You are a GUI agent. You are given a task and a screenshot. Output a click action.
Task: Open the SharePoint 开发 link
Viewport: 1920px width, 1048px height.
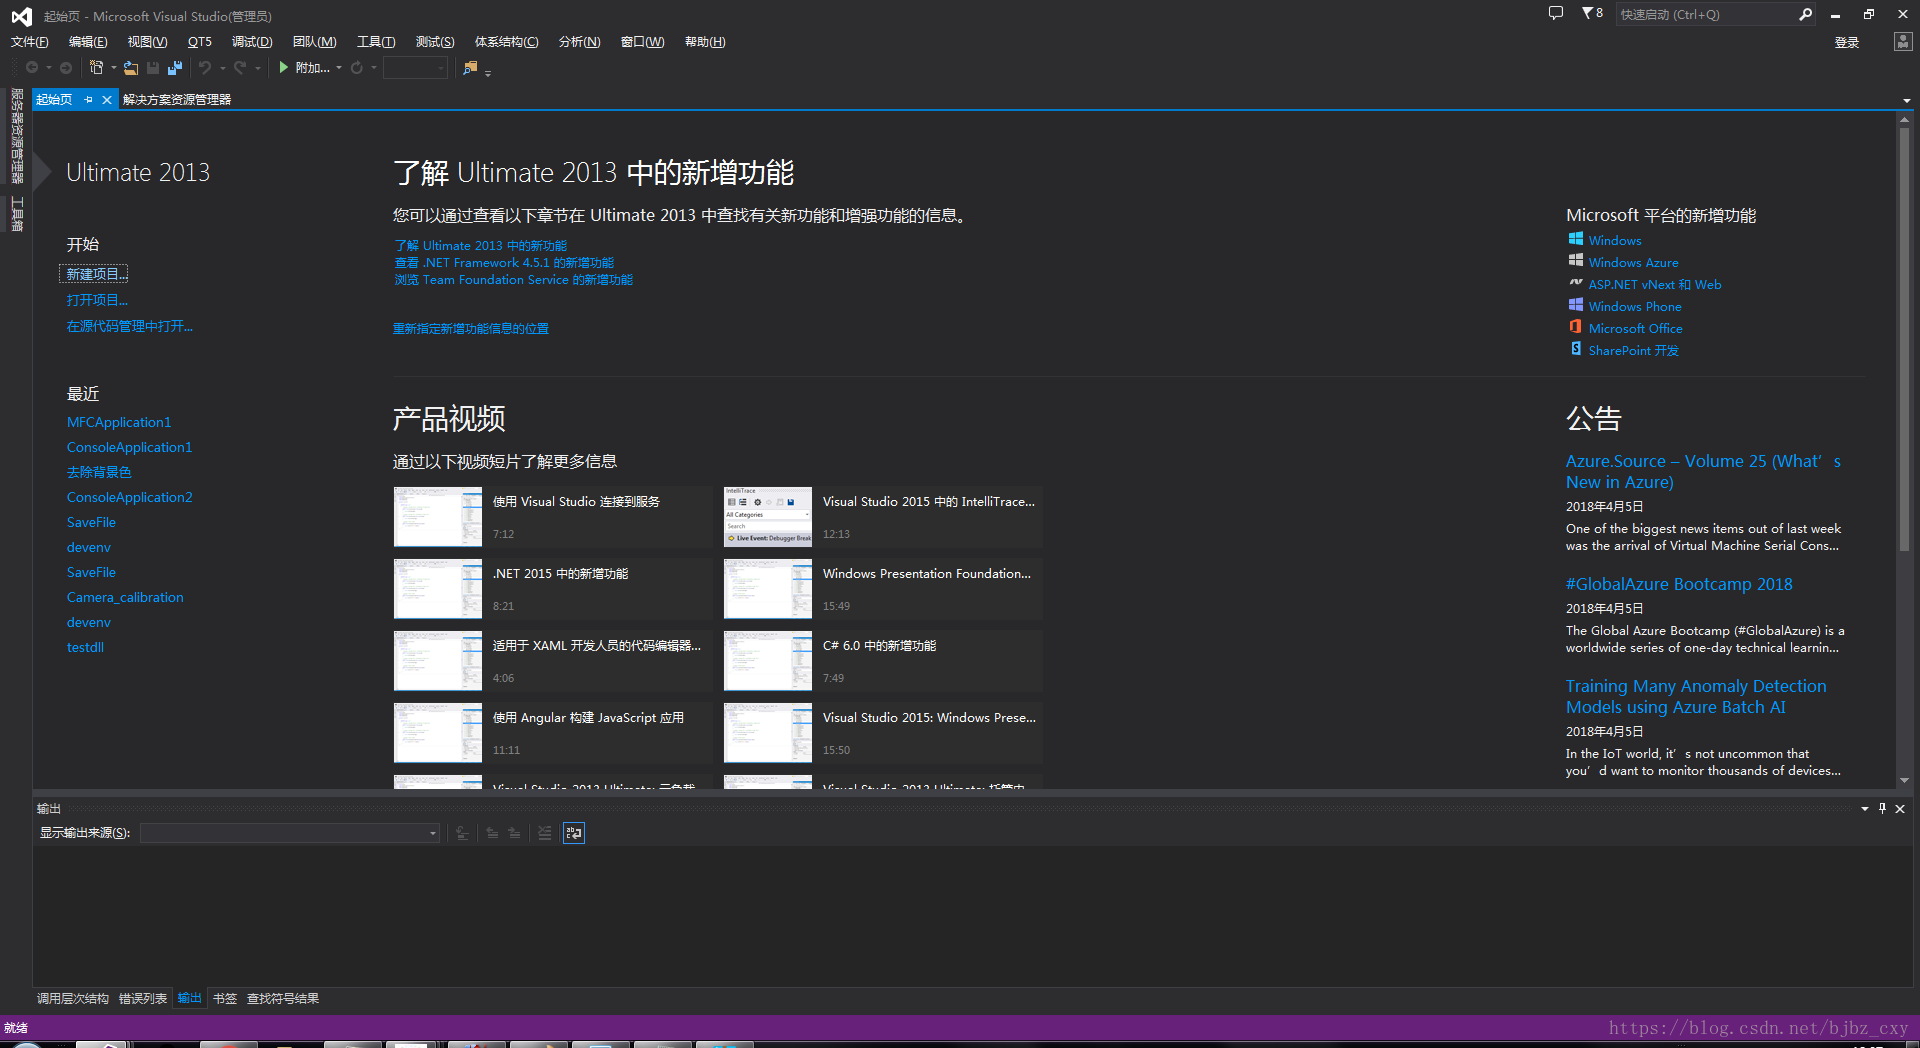(1633, 350)
